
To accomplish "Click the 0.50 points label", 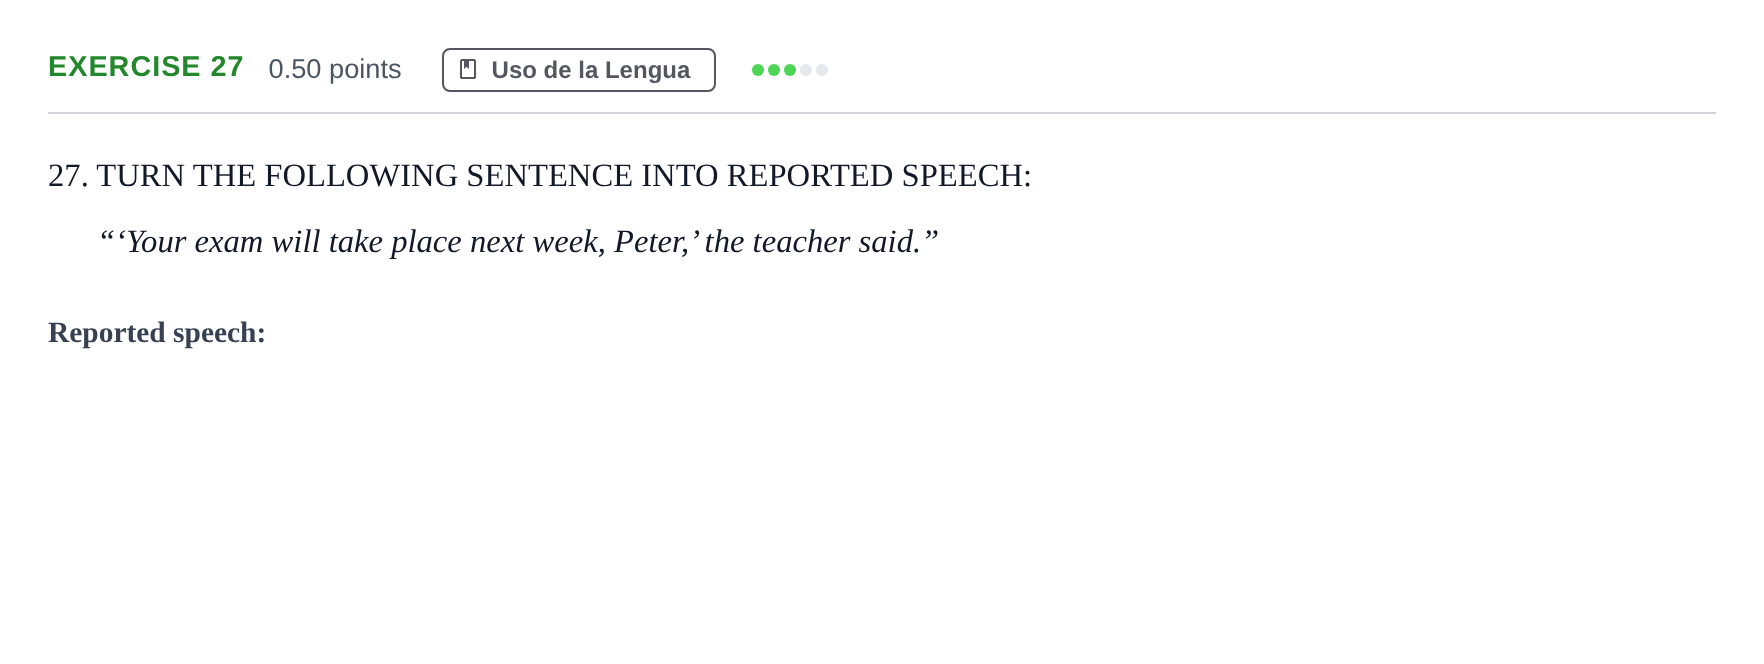I will (x=335, y=69).
